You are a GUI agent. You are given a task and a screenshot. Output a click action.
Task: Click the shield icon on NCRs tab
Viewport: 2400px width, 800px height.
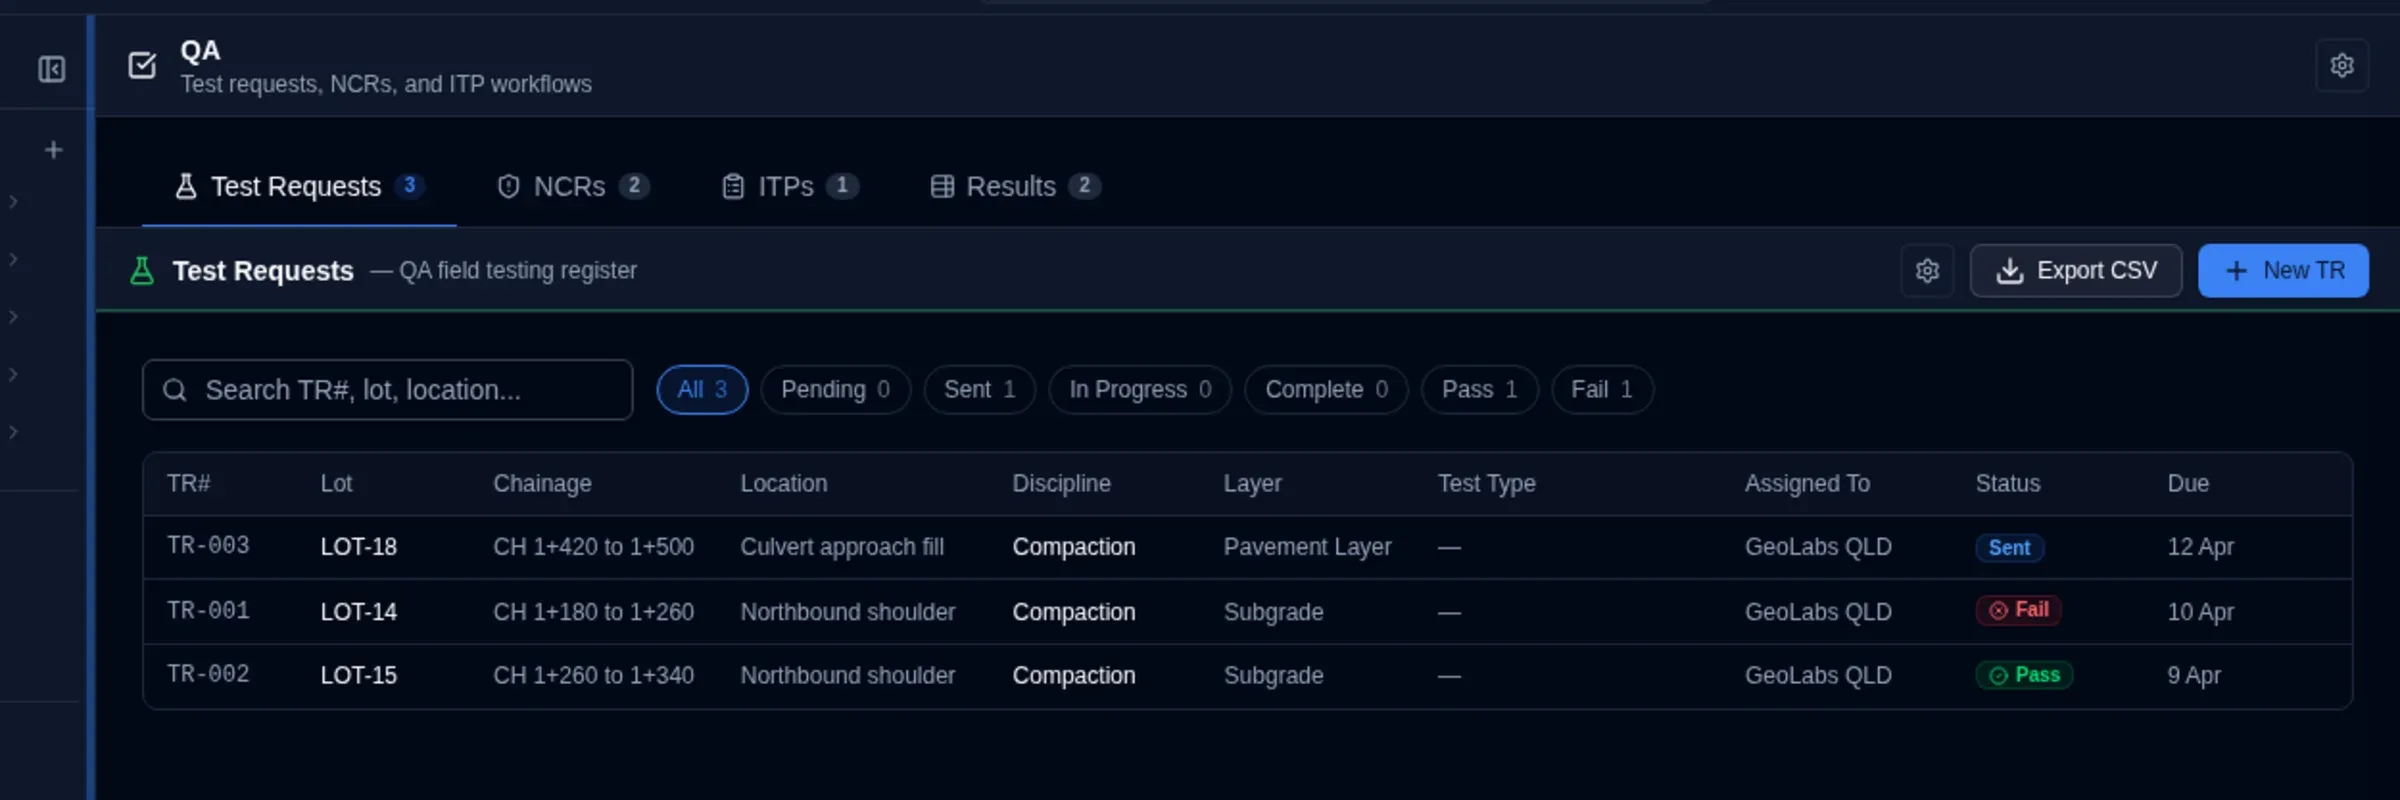coord(508,187)
